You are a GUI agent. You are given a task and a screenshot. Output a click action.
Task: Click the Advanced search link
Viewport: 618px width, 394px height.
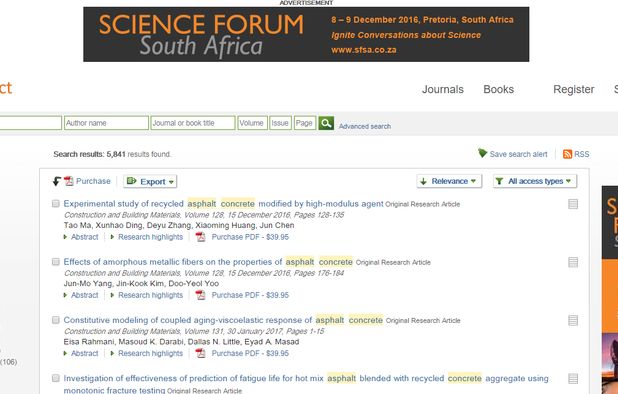coord(365,126)
